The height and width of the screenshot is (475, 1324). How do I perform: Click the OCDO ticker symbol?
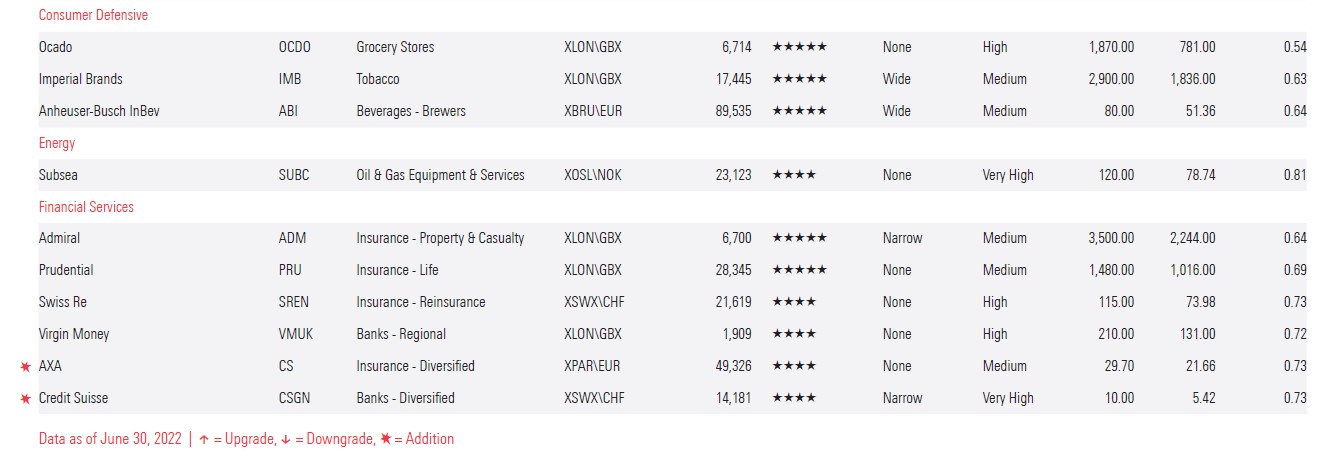[x=295, y=47]
